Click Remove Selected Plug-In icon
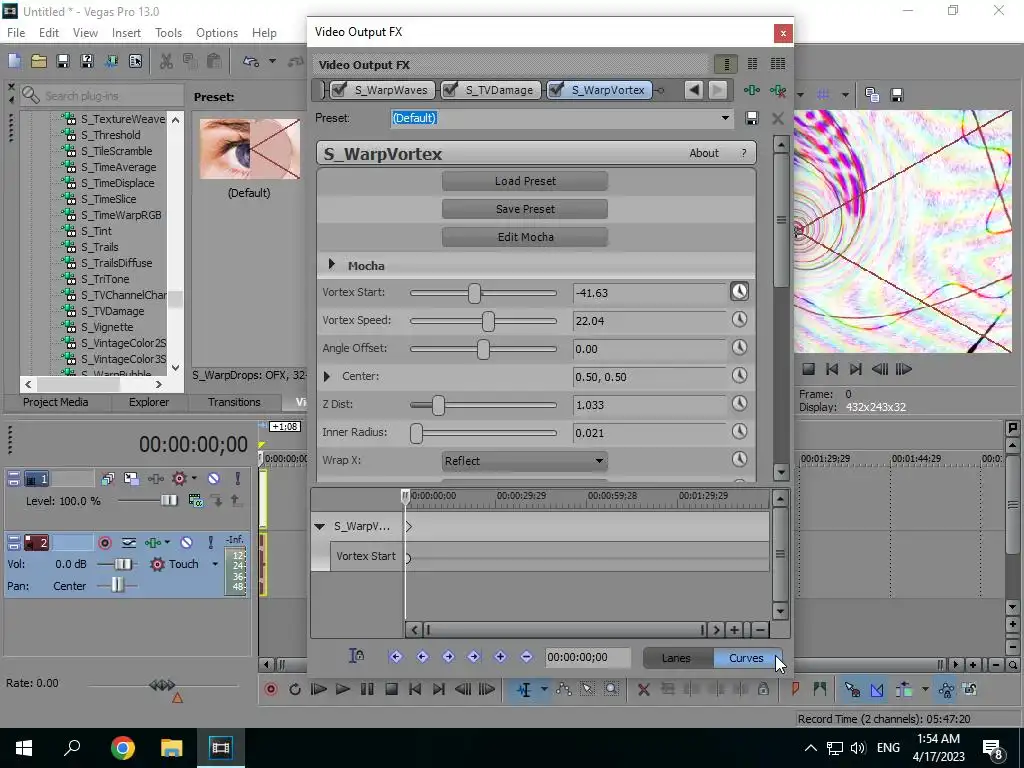 click(778, 90)
